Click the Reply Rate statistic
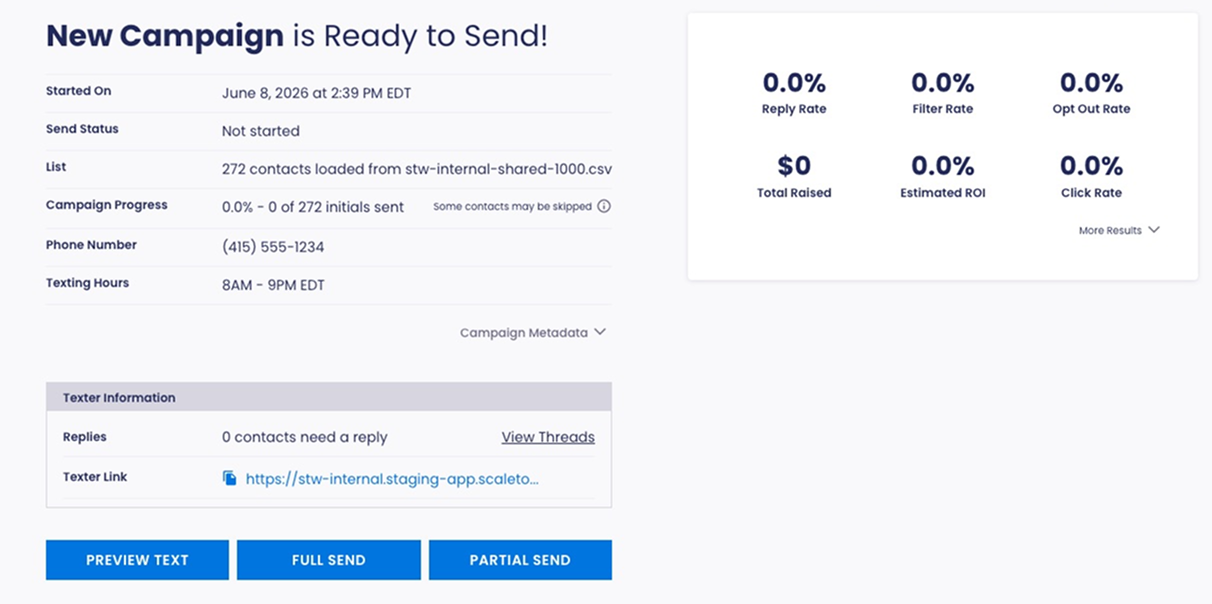The width and height of the screenshot is (1212, 604). click(794, 92)
